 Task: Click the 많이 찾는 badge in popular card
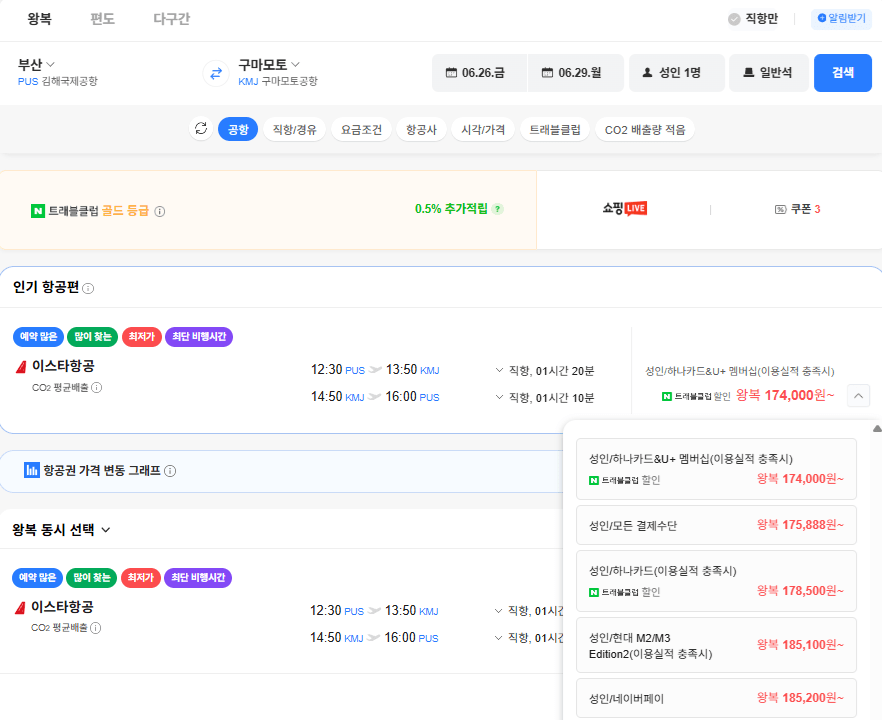click(92, 337)
